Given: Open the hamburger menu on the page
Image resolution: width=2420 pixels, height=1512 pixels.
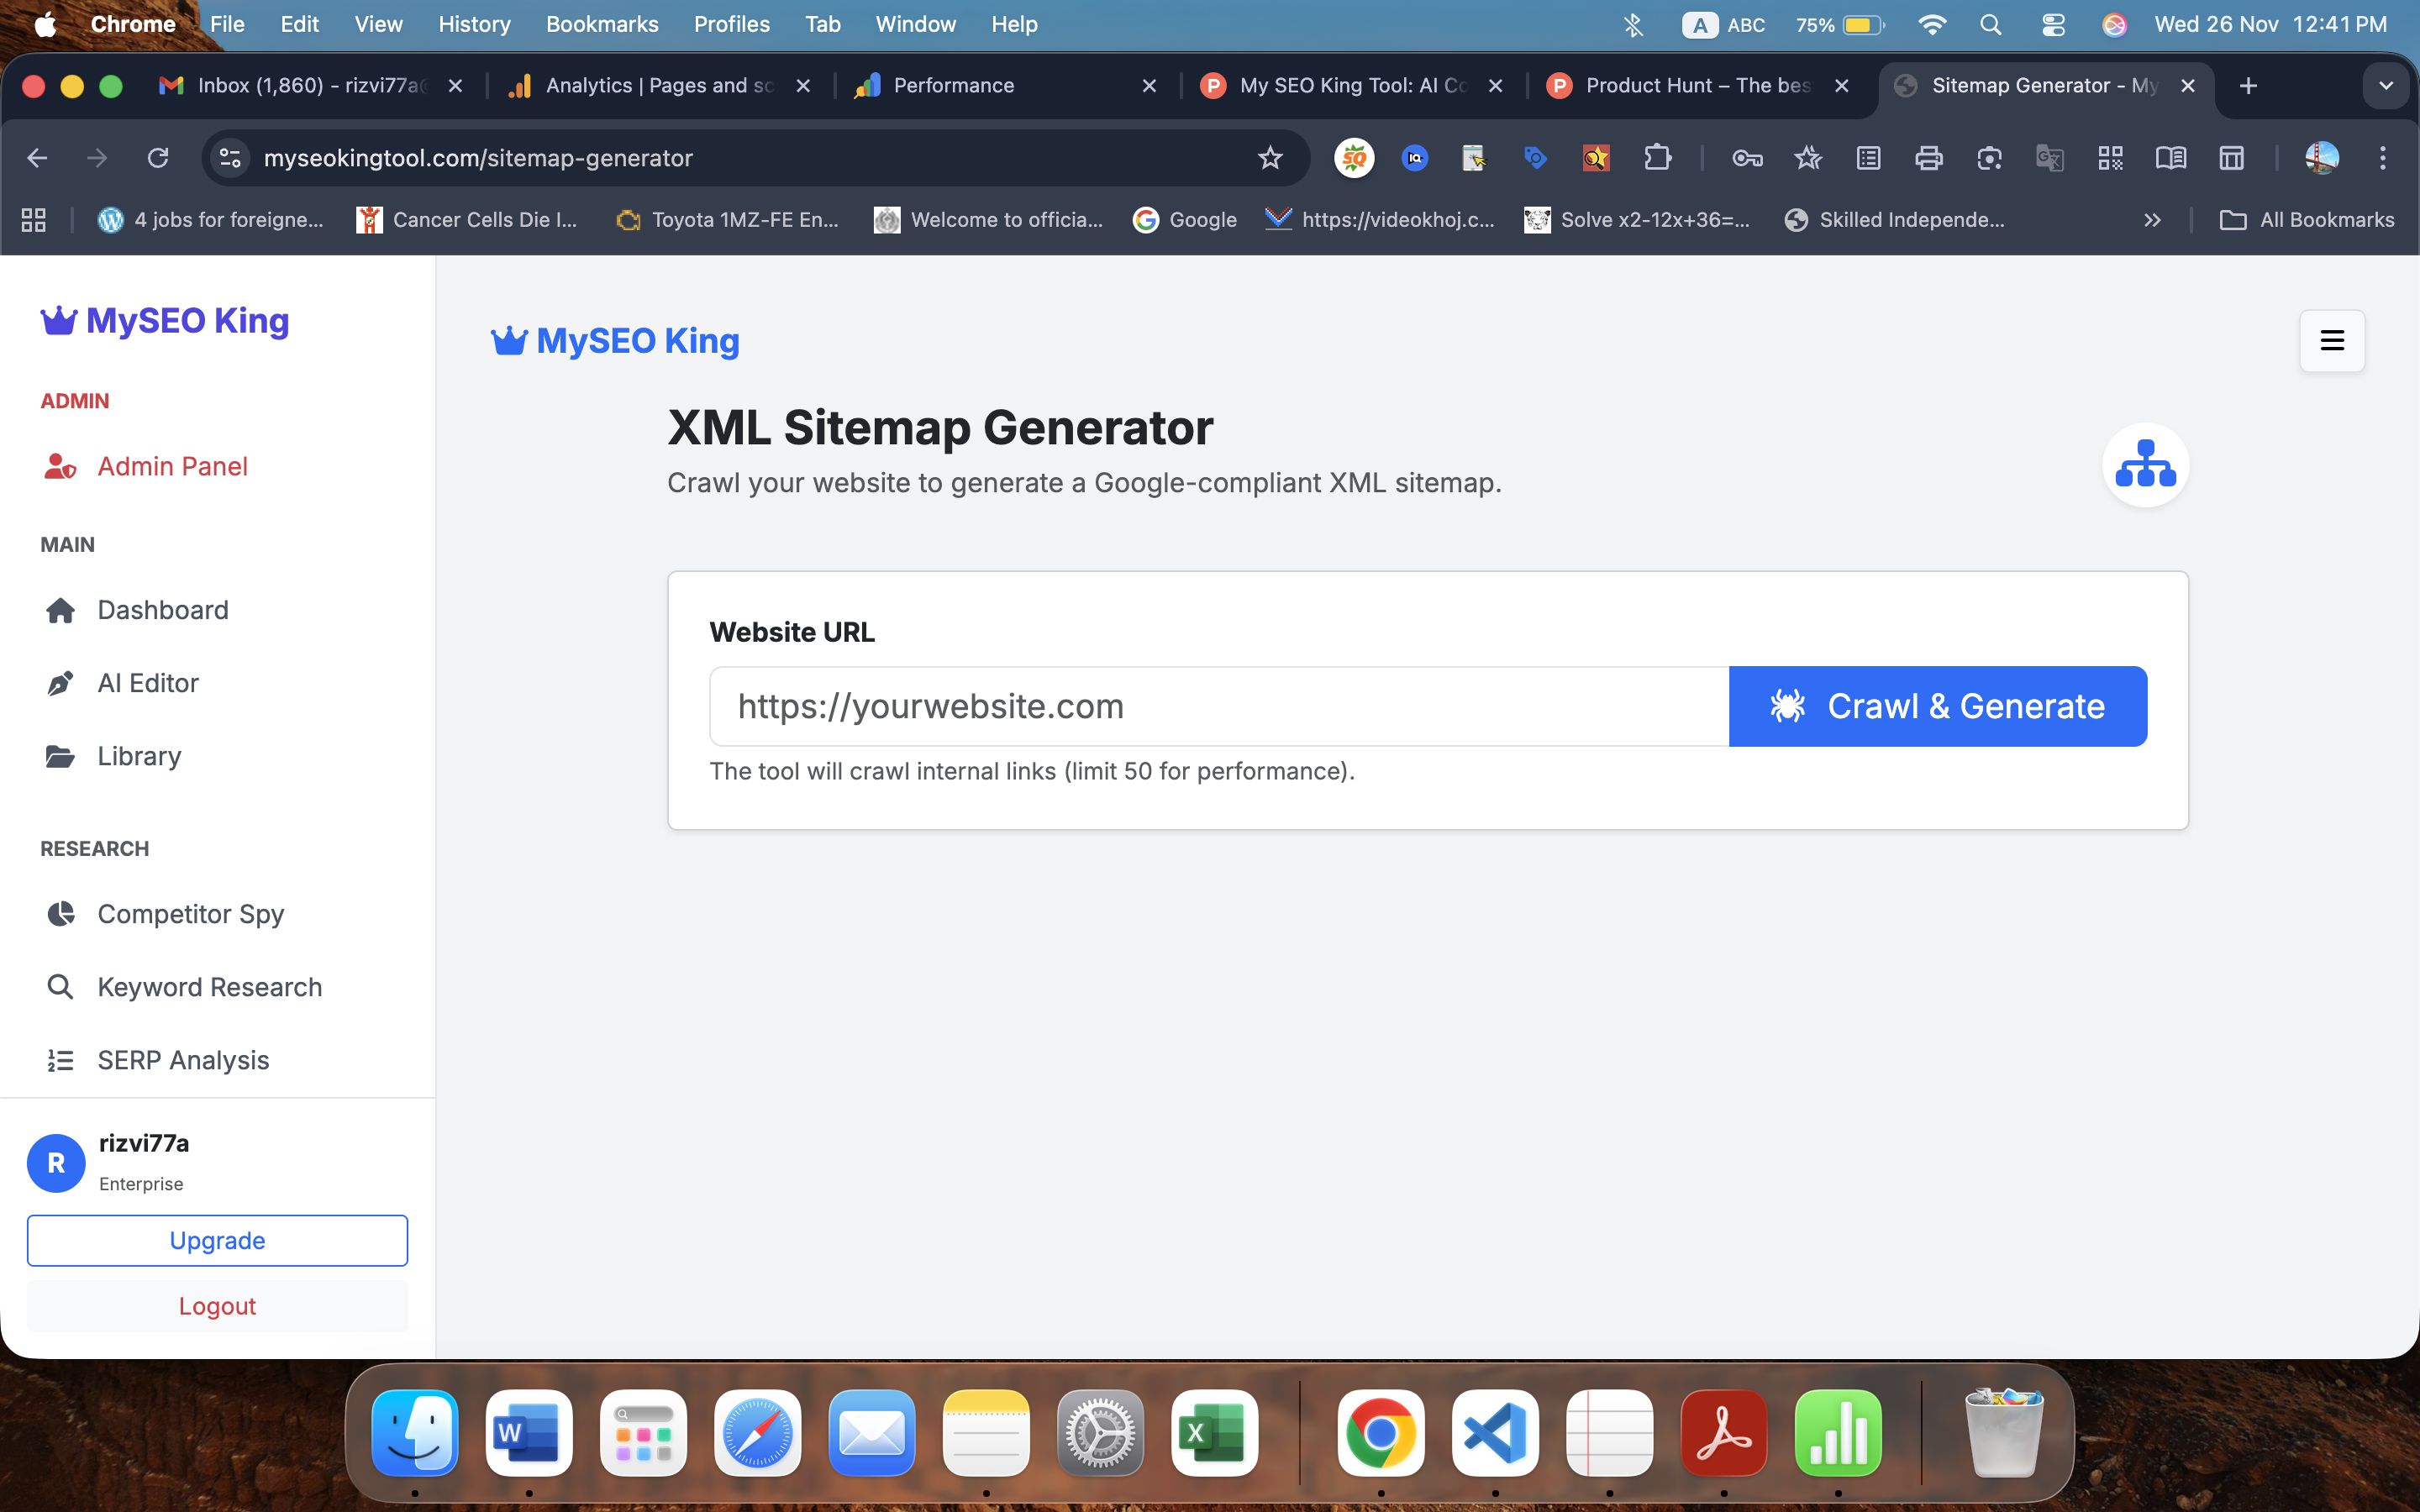Looking at the screenshot, I should [x=2331, y=340].
